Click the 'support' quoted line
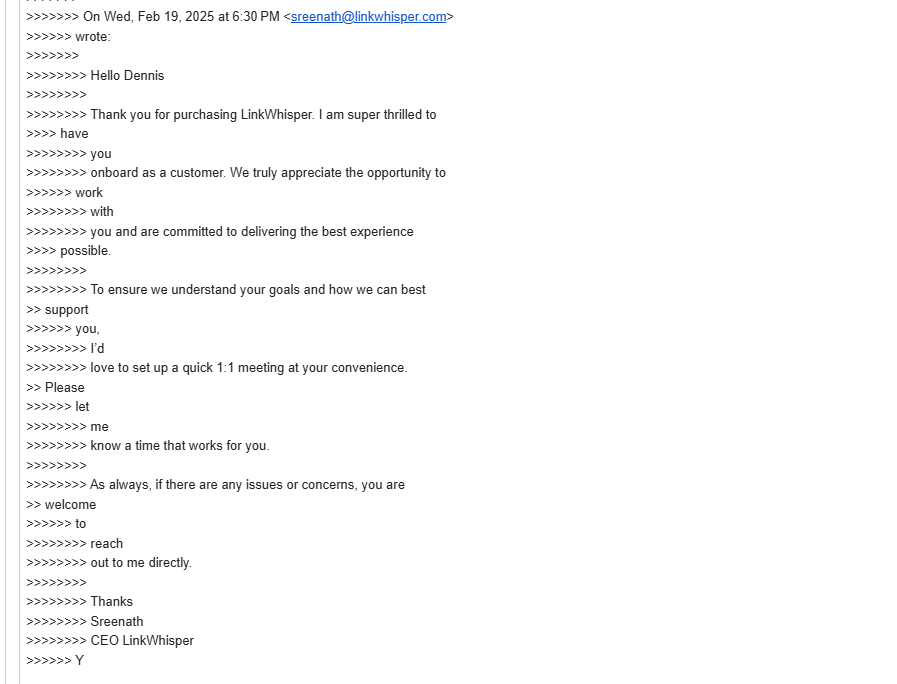This screenshot has height=684, width=897. (67, 310)
